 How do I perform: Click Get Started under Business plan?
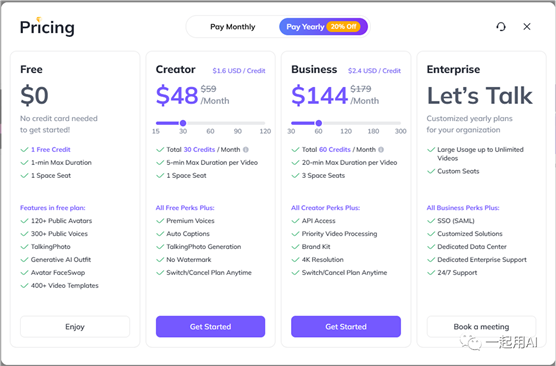coord(346,327)
